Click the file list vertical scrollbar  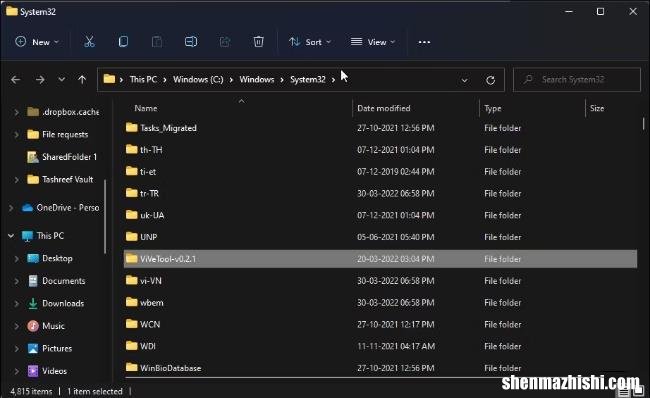pos(643,123)
